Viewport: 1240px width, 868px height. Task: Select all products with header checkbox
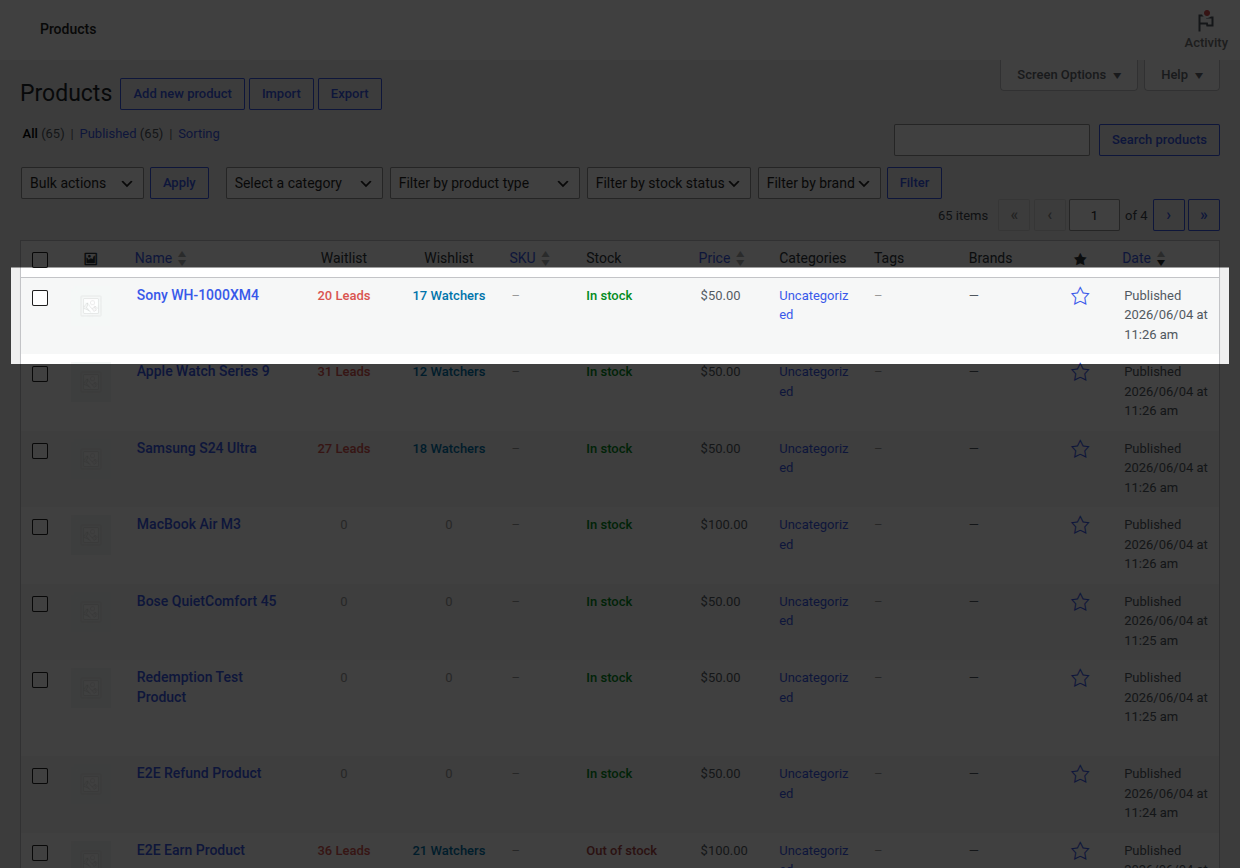pos(40,260)
